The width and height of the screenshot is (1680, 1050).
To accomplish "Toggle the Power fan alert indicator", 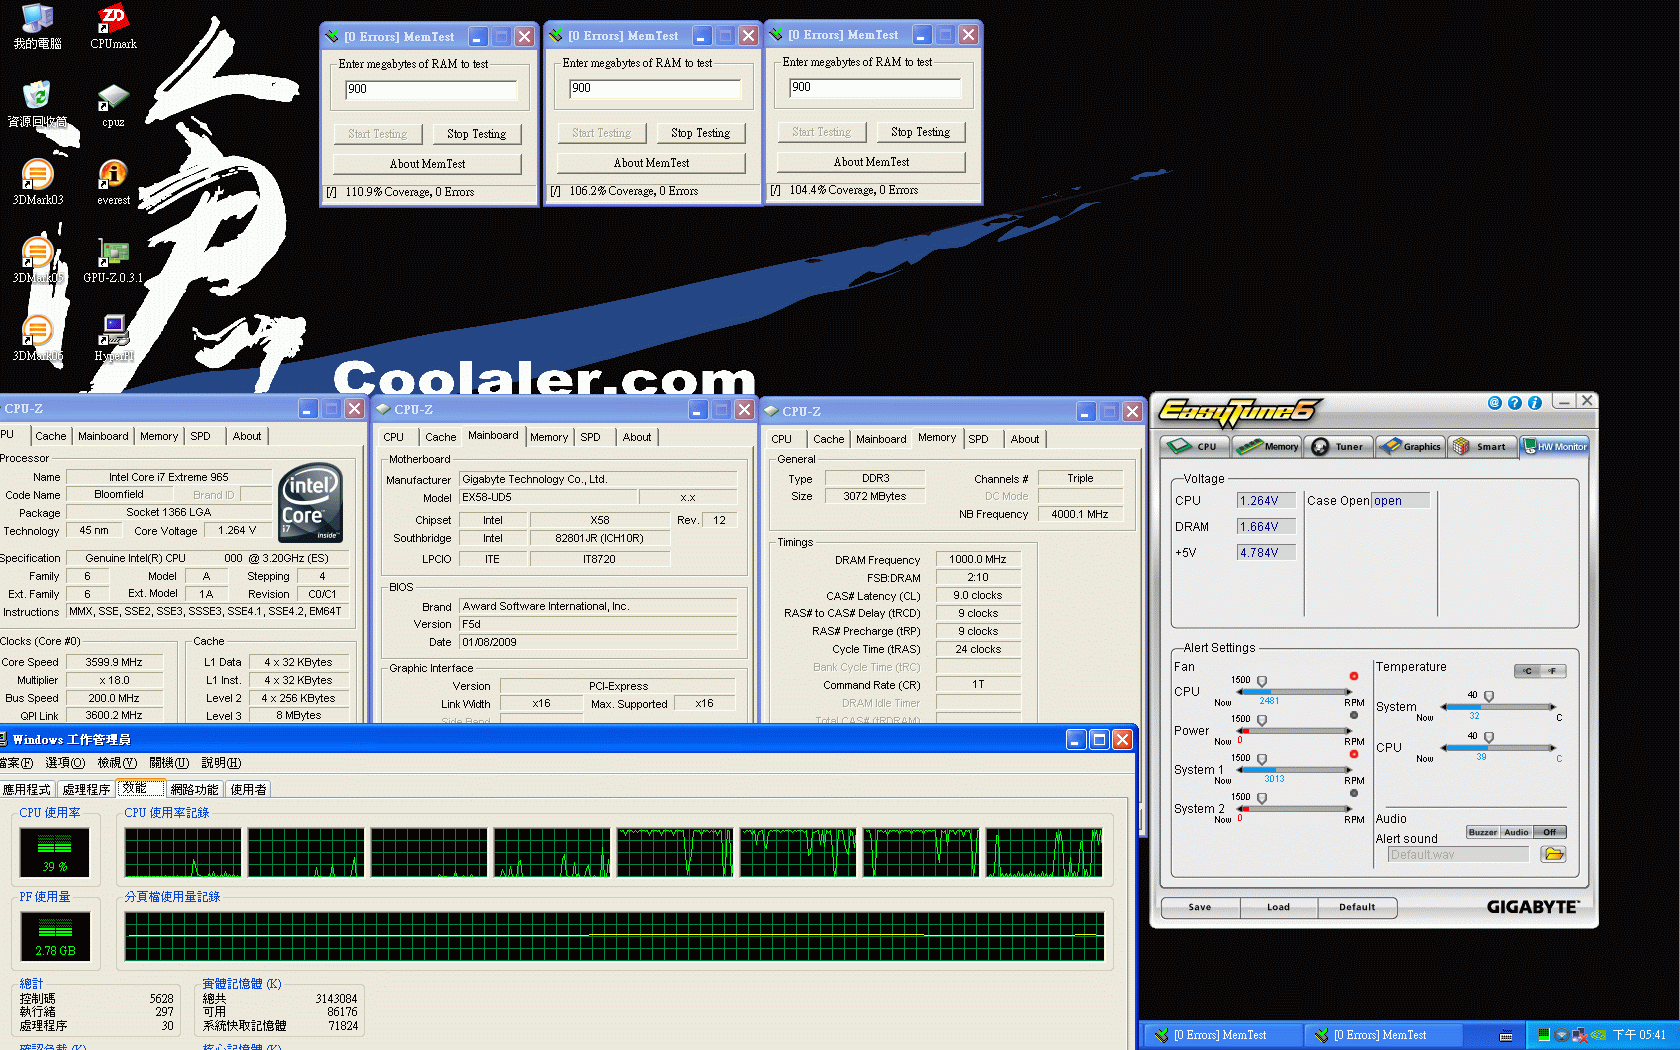I will click(x=1354, y=715).
